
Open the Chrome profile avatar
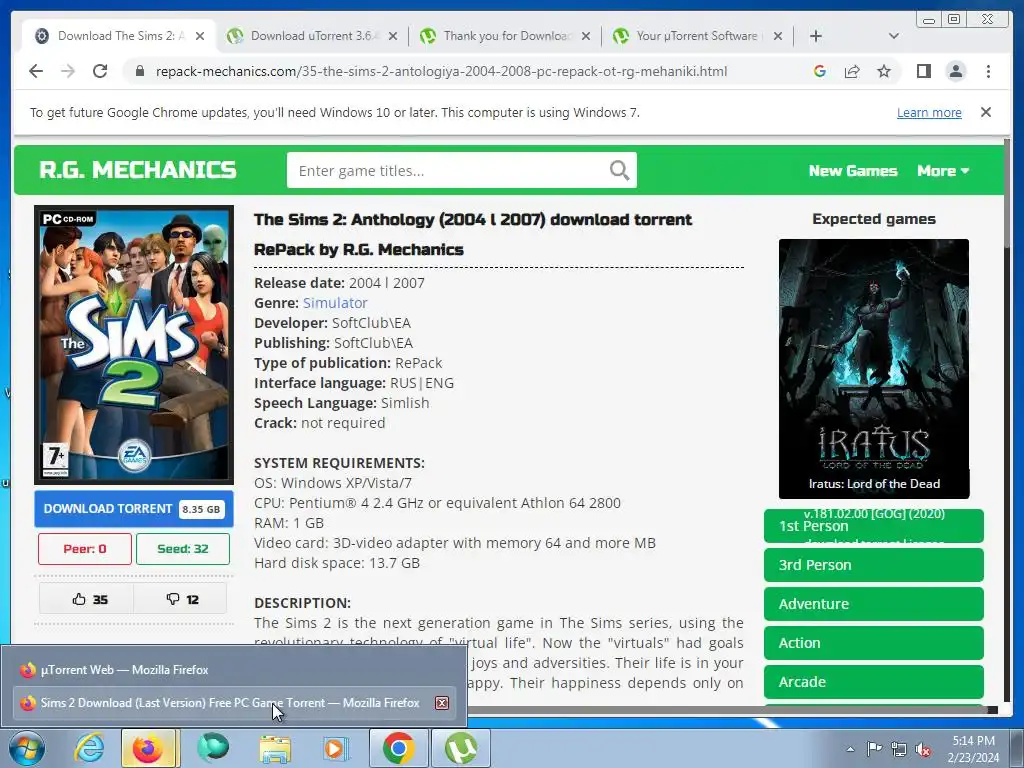click(955, 71)
